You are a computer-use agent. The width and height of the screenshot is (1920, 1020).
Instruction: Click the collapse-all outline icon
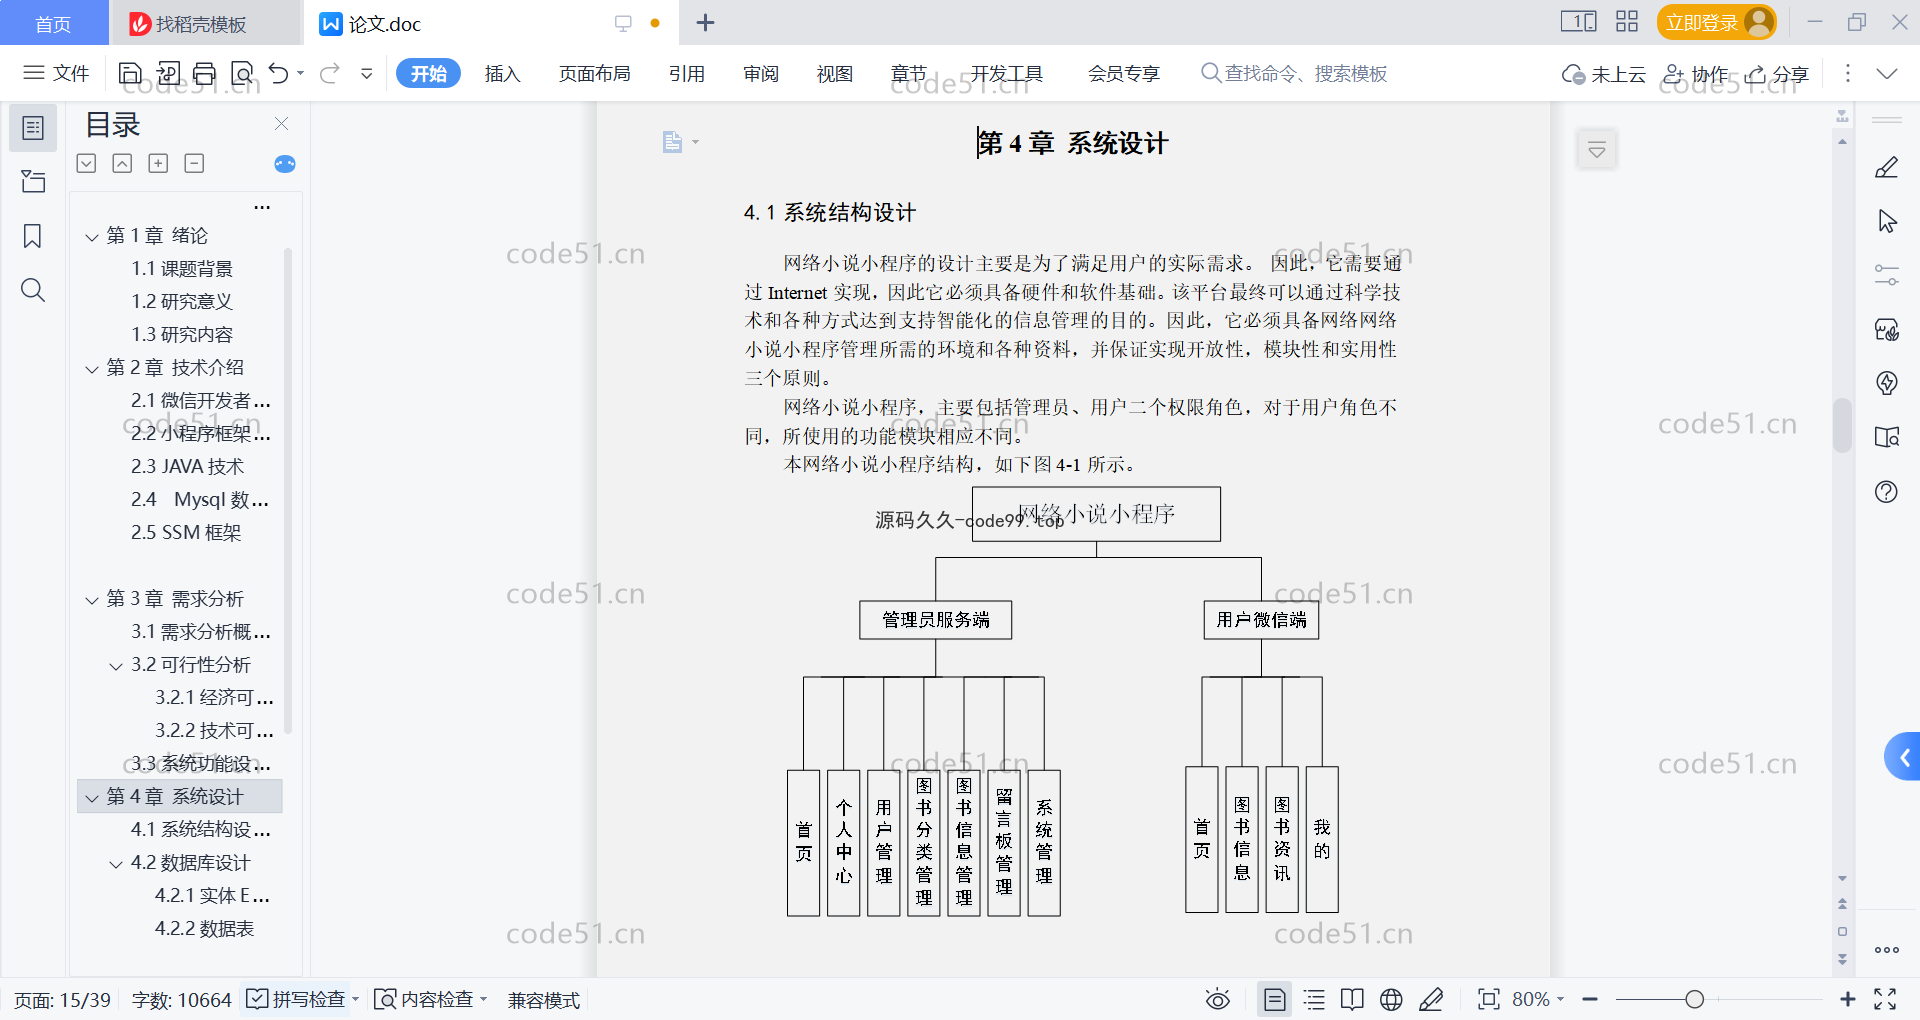click(122, 163)
